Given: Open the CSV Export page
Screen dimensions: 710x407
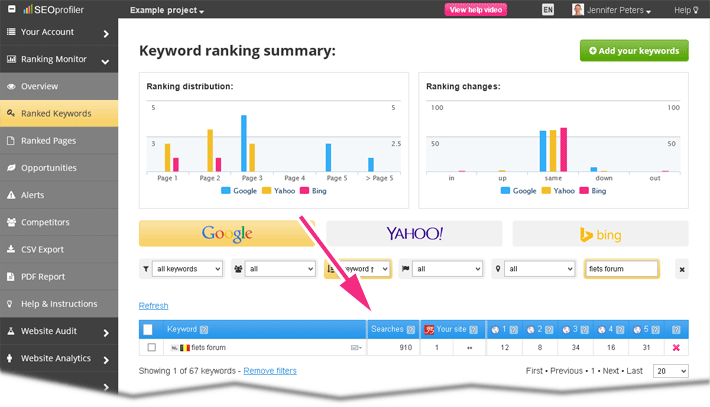Looking at the screenshot, I should pyautogui.click(x=42, y=249).
